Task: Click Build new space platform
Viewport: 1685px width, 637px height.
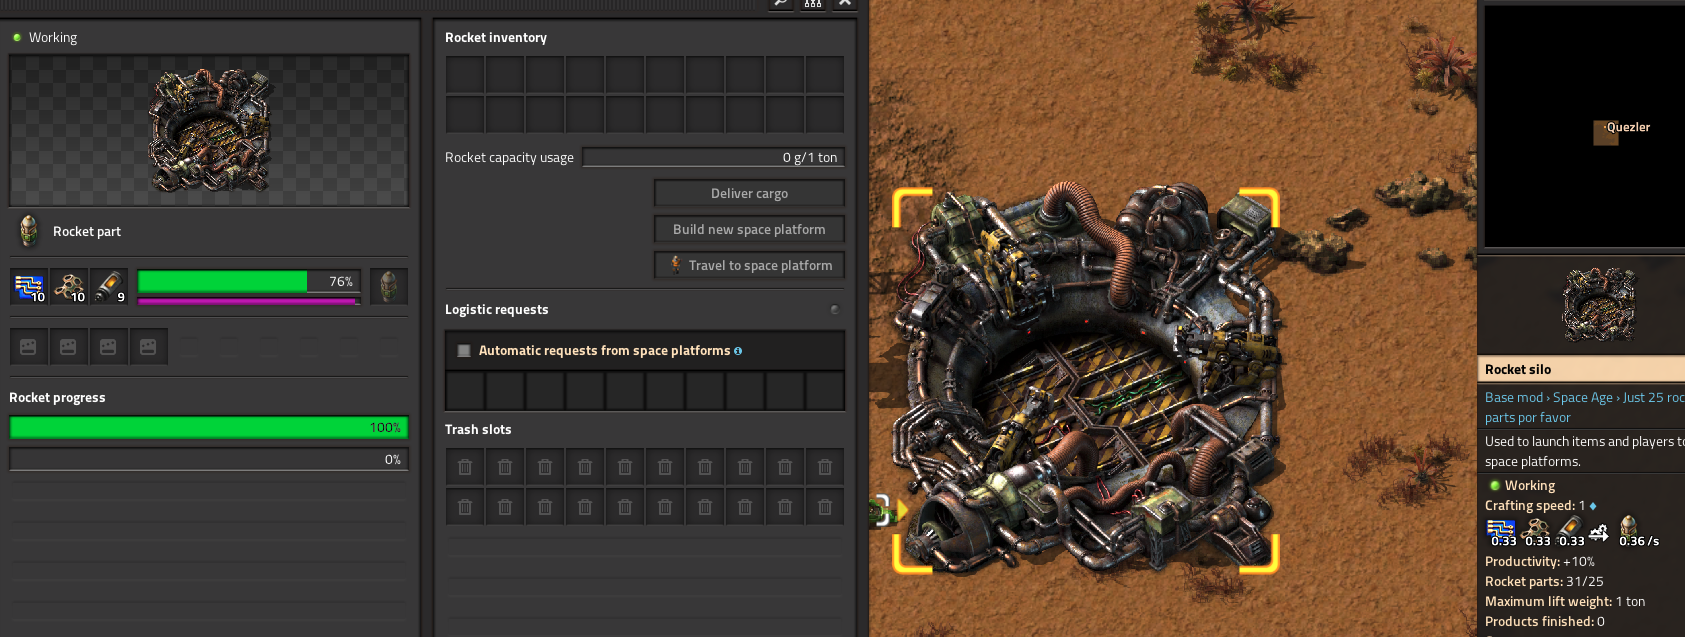Action: click(749, 229)
